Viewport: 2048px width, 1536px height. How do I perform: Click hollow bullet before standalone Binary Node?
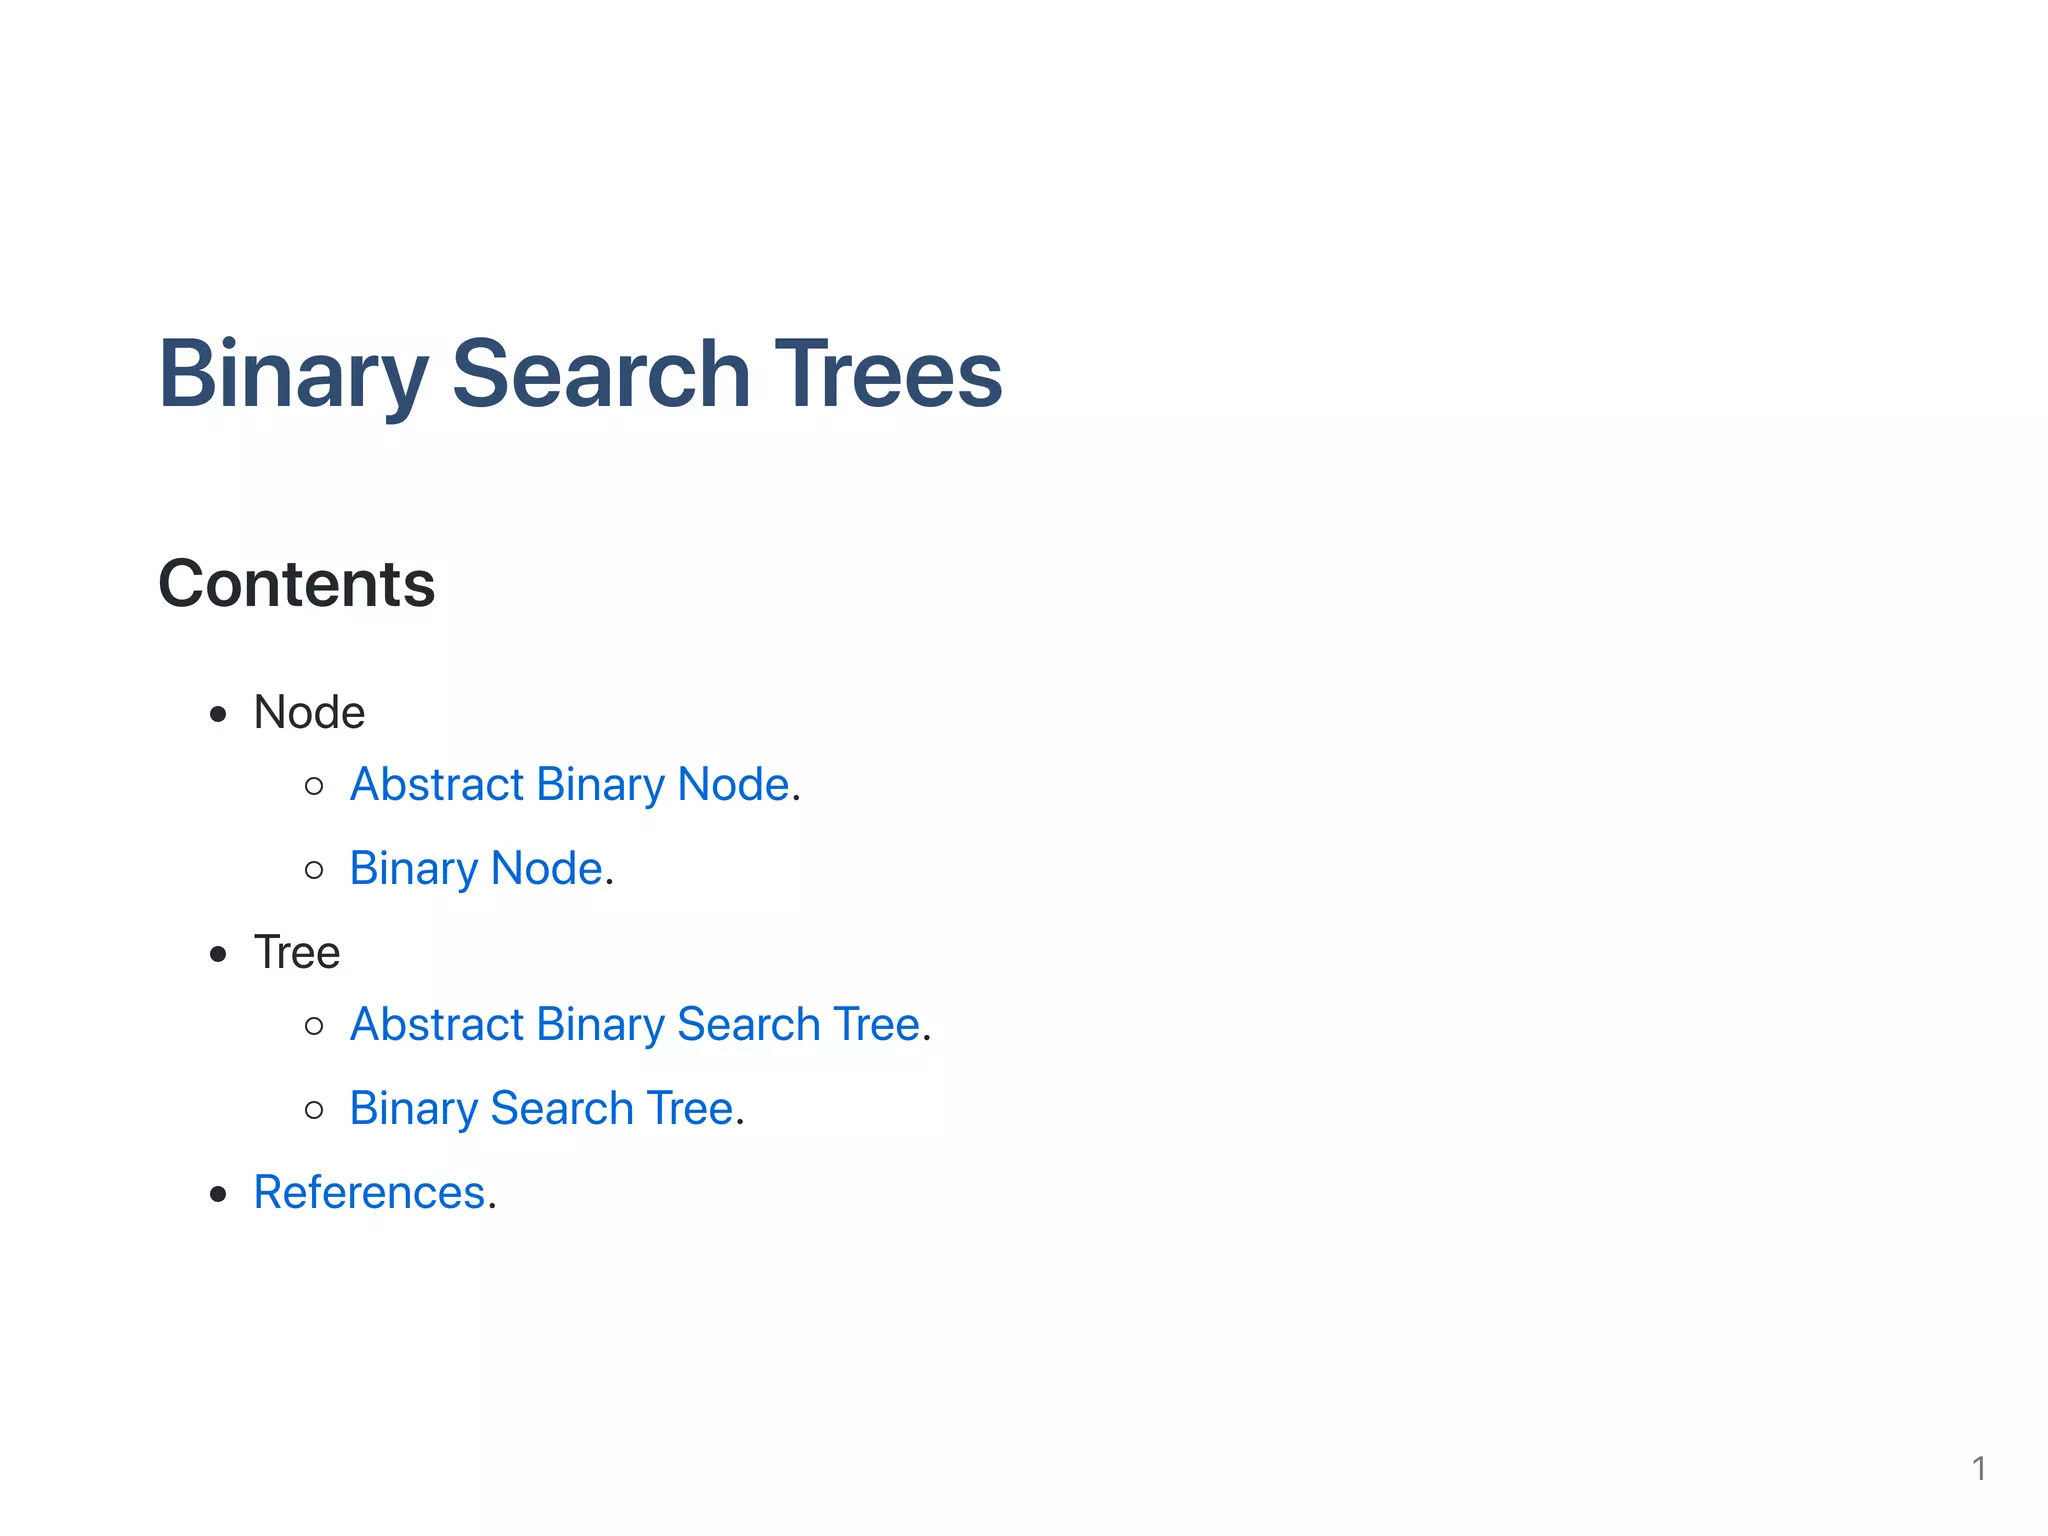[314, 870]
